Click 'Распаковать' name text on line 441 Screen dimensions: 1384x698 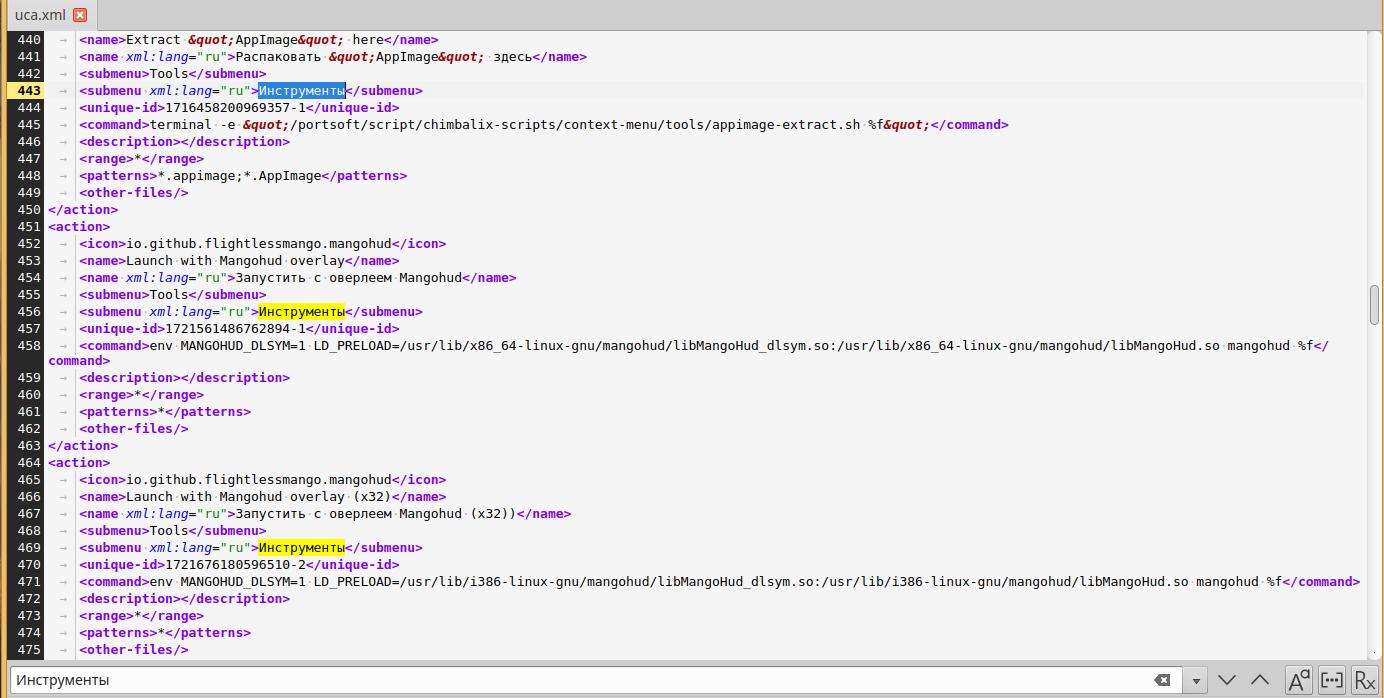pos(278,57)
